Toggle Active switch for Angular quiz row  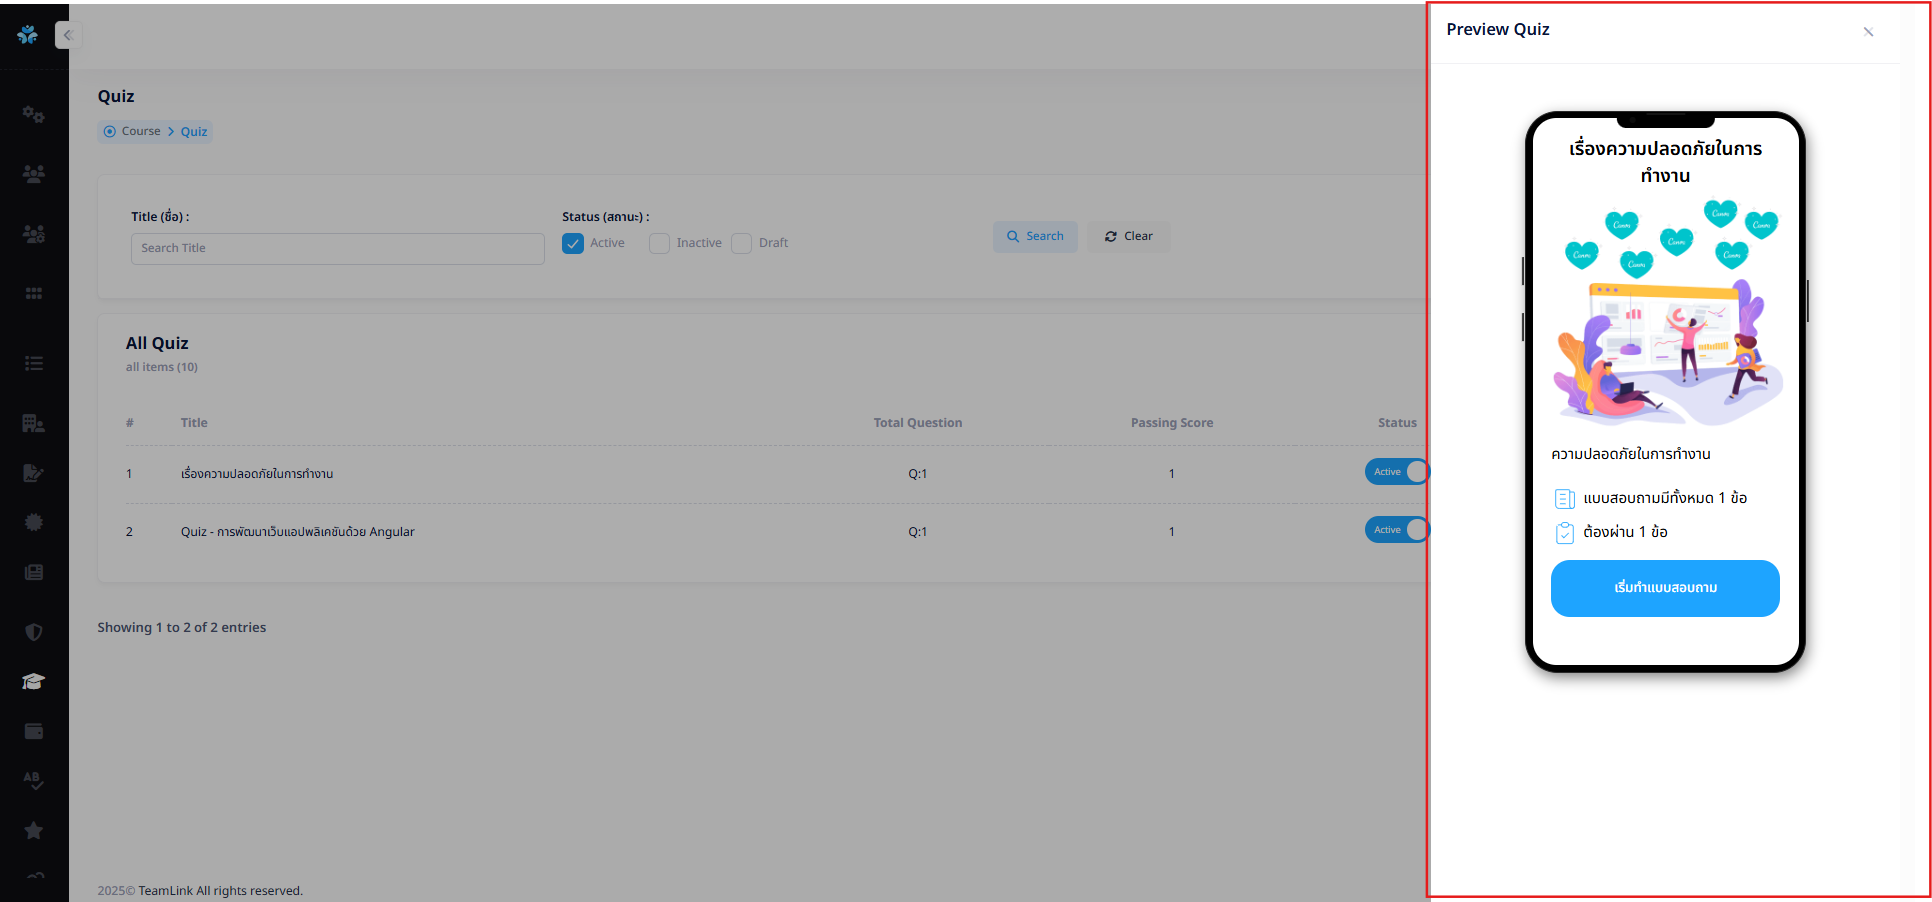point(1396,530)
